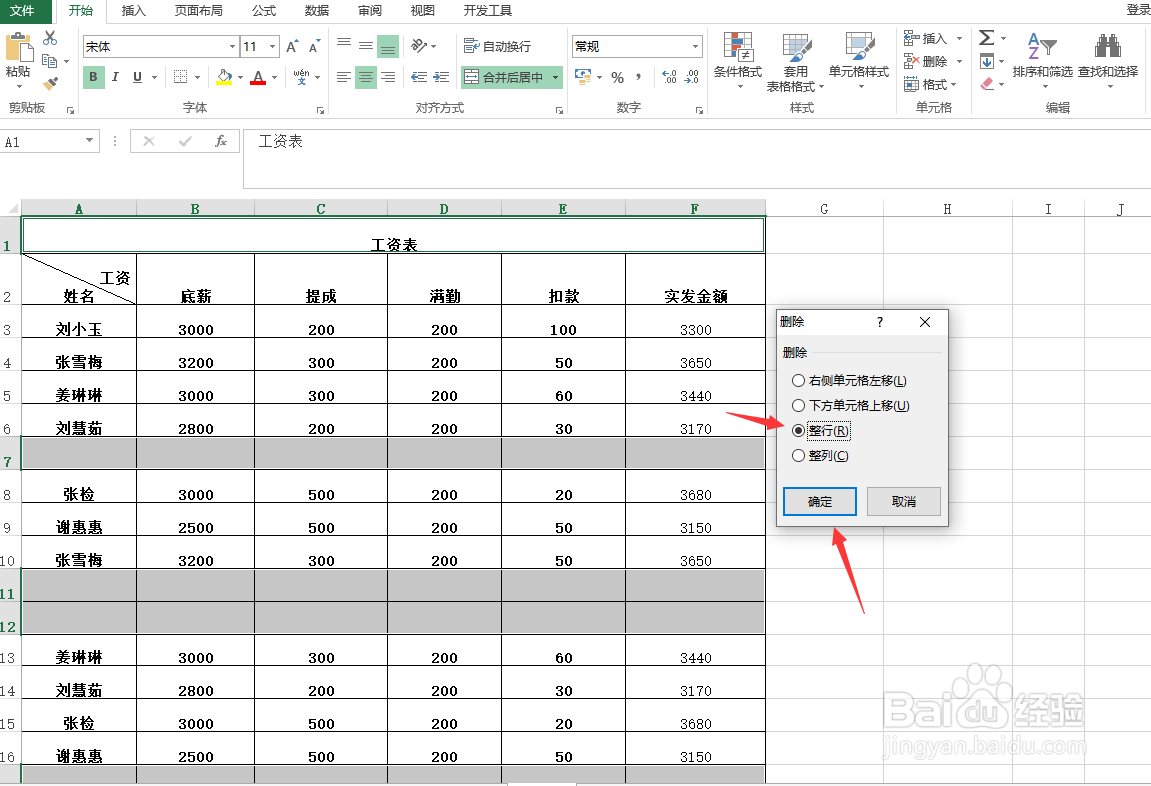The image size is (1151, 786).
Task: Click 取消 in delete dialog
Action: (x=904, y=501)
